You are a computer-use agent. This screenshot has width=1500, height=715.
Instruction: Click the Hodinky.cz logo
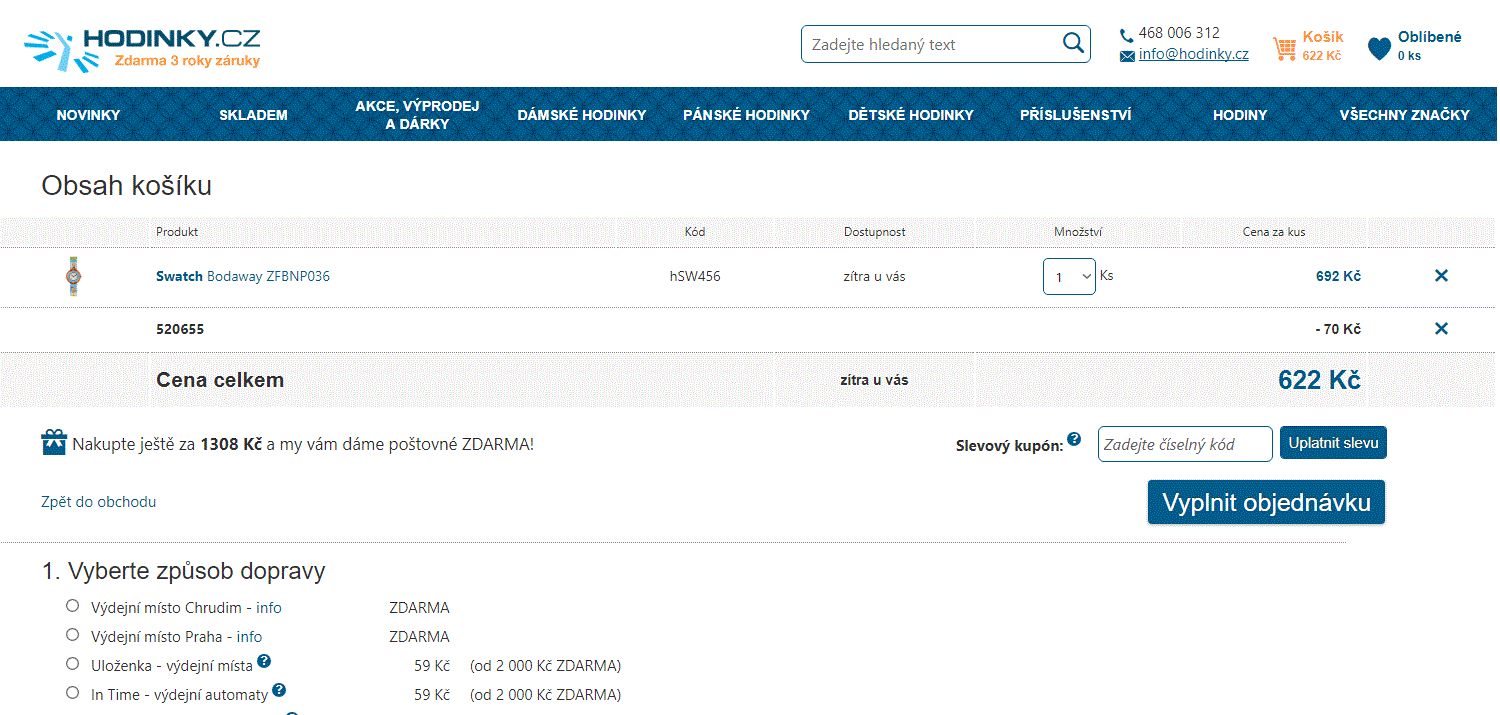click(142, 48)
